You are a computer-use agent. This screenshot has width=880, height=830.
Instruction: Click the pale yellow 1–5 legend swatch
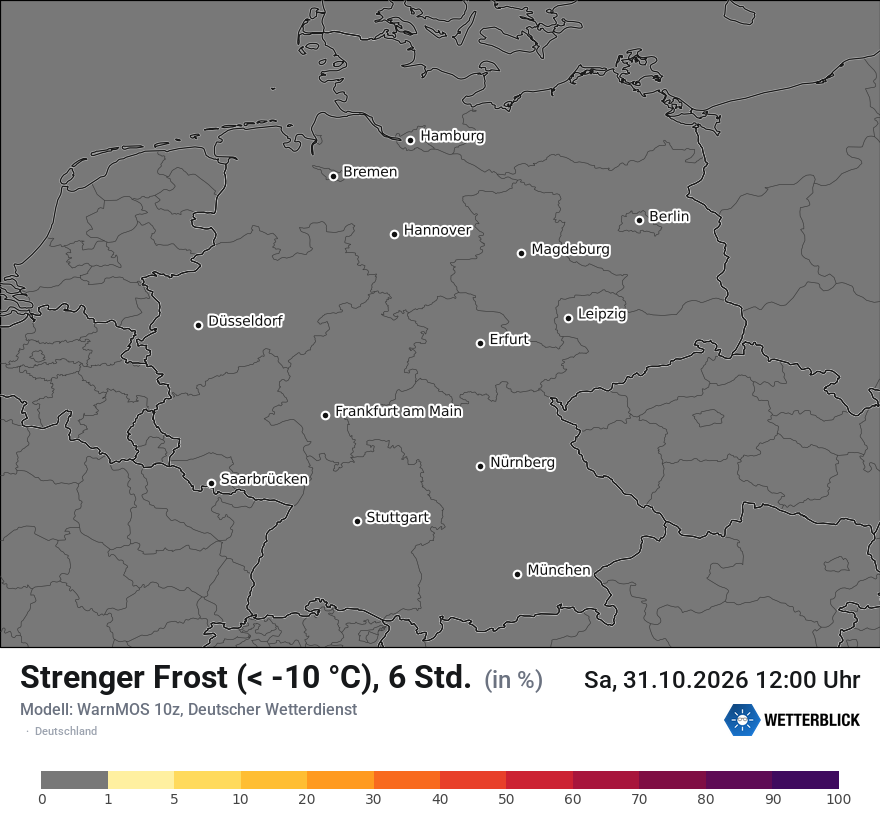141,779
